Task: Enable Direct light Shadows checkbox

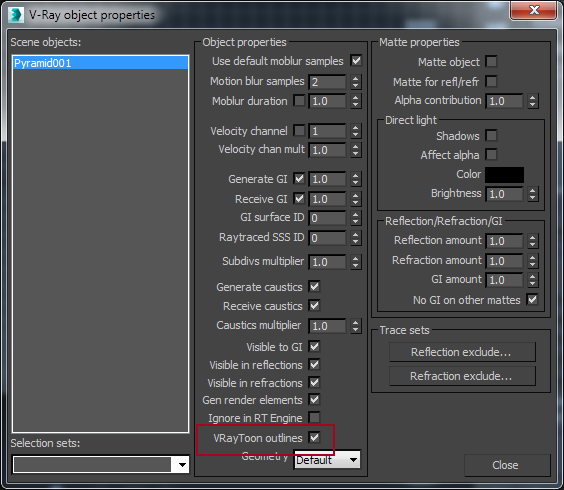Action: [491, 136]
